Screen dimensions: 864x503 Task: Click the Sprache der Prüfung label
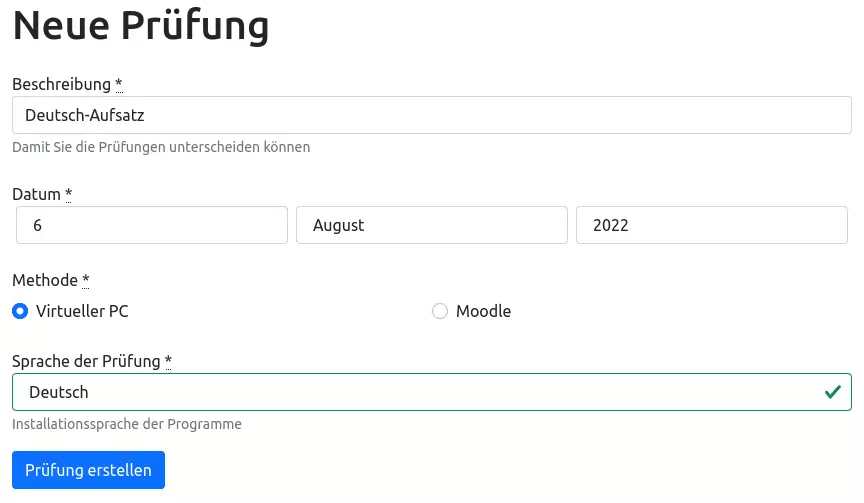[86, 360]
